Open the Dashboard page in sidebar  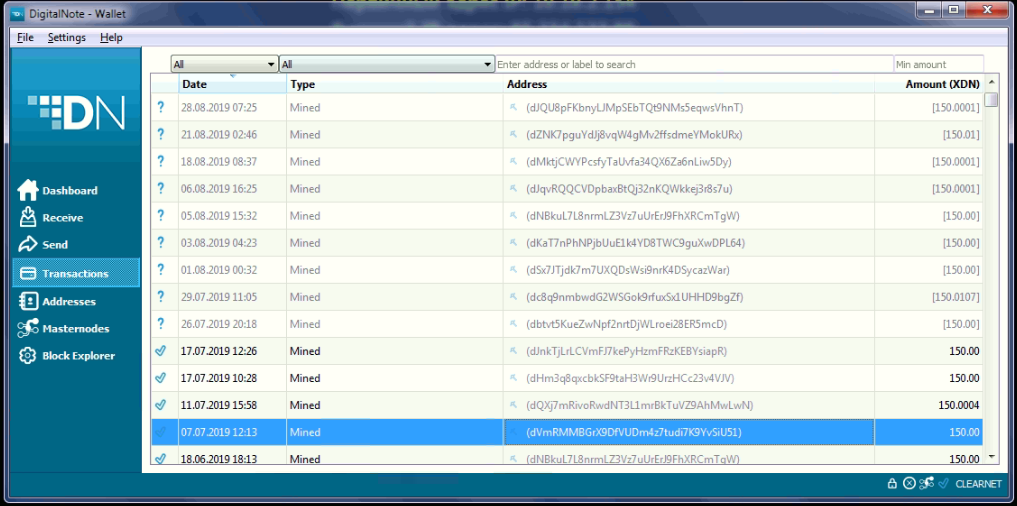tap(58, 191)
